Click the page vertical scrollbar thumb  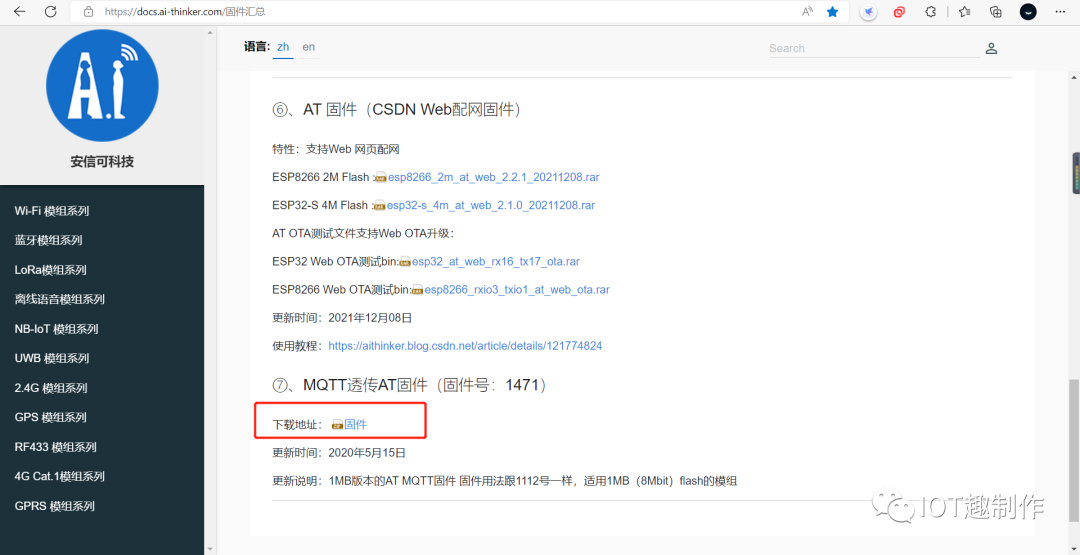coord(1074,449)
